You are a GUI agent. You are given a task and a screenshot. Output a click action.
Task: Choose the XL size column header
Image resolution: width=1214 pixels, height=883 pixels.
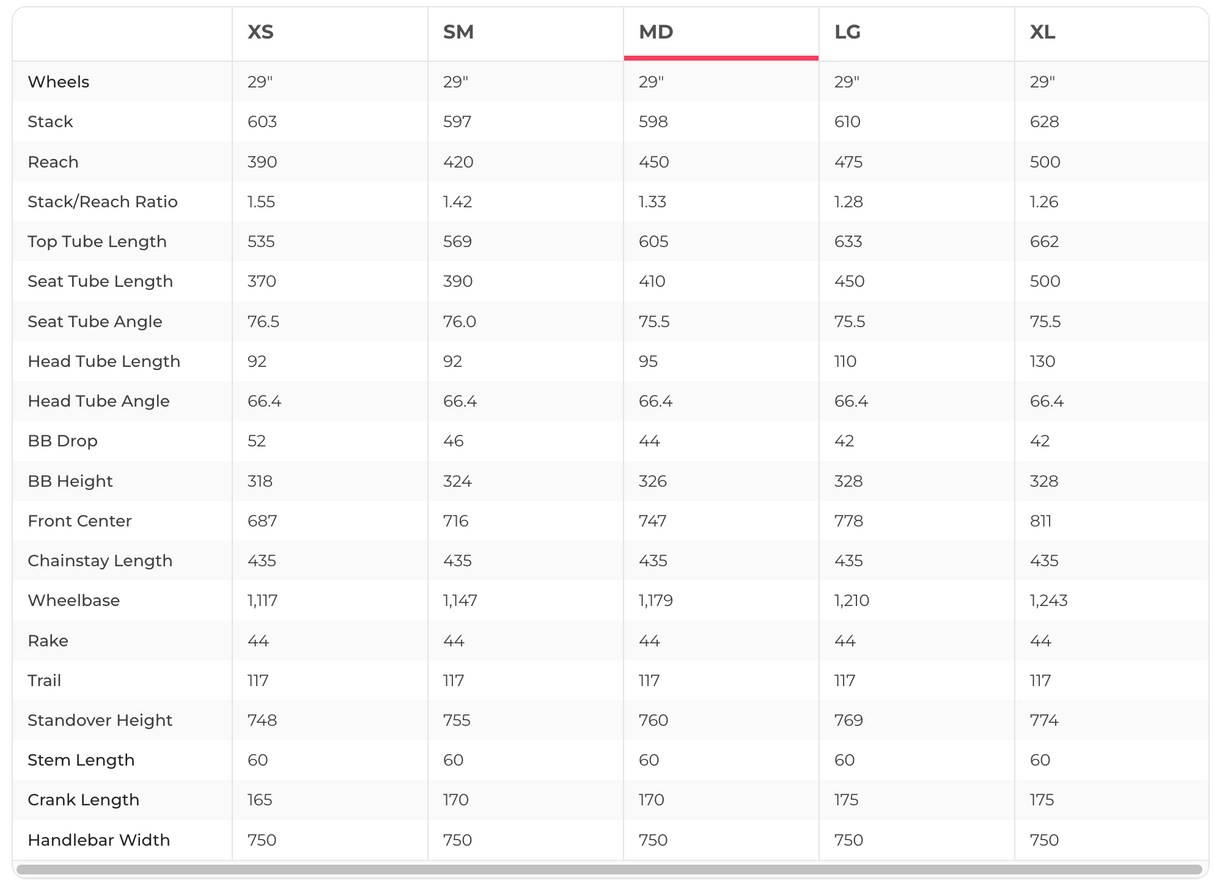click(1042, 32)
